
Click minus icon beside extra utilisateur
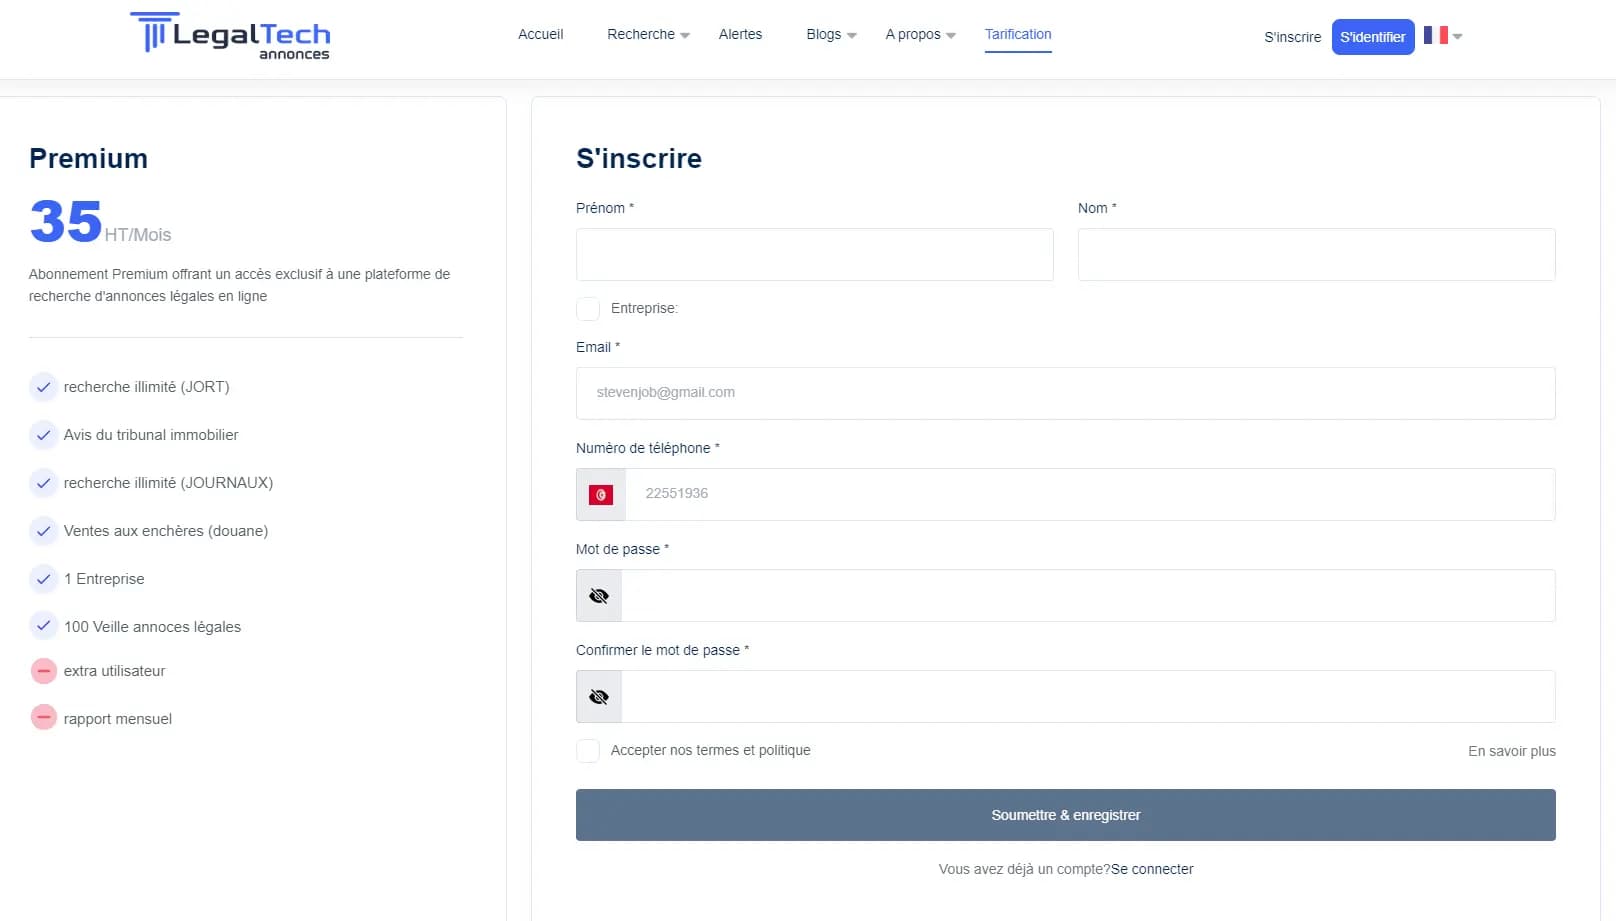[x=43, y=671]
